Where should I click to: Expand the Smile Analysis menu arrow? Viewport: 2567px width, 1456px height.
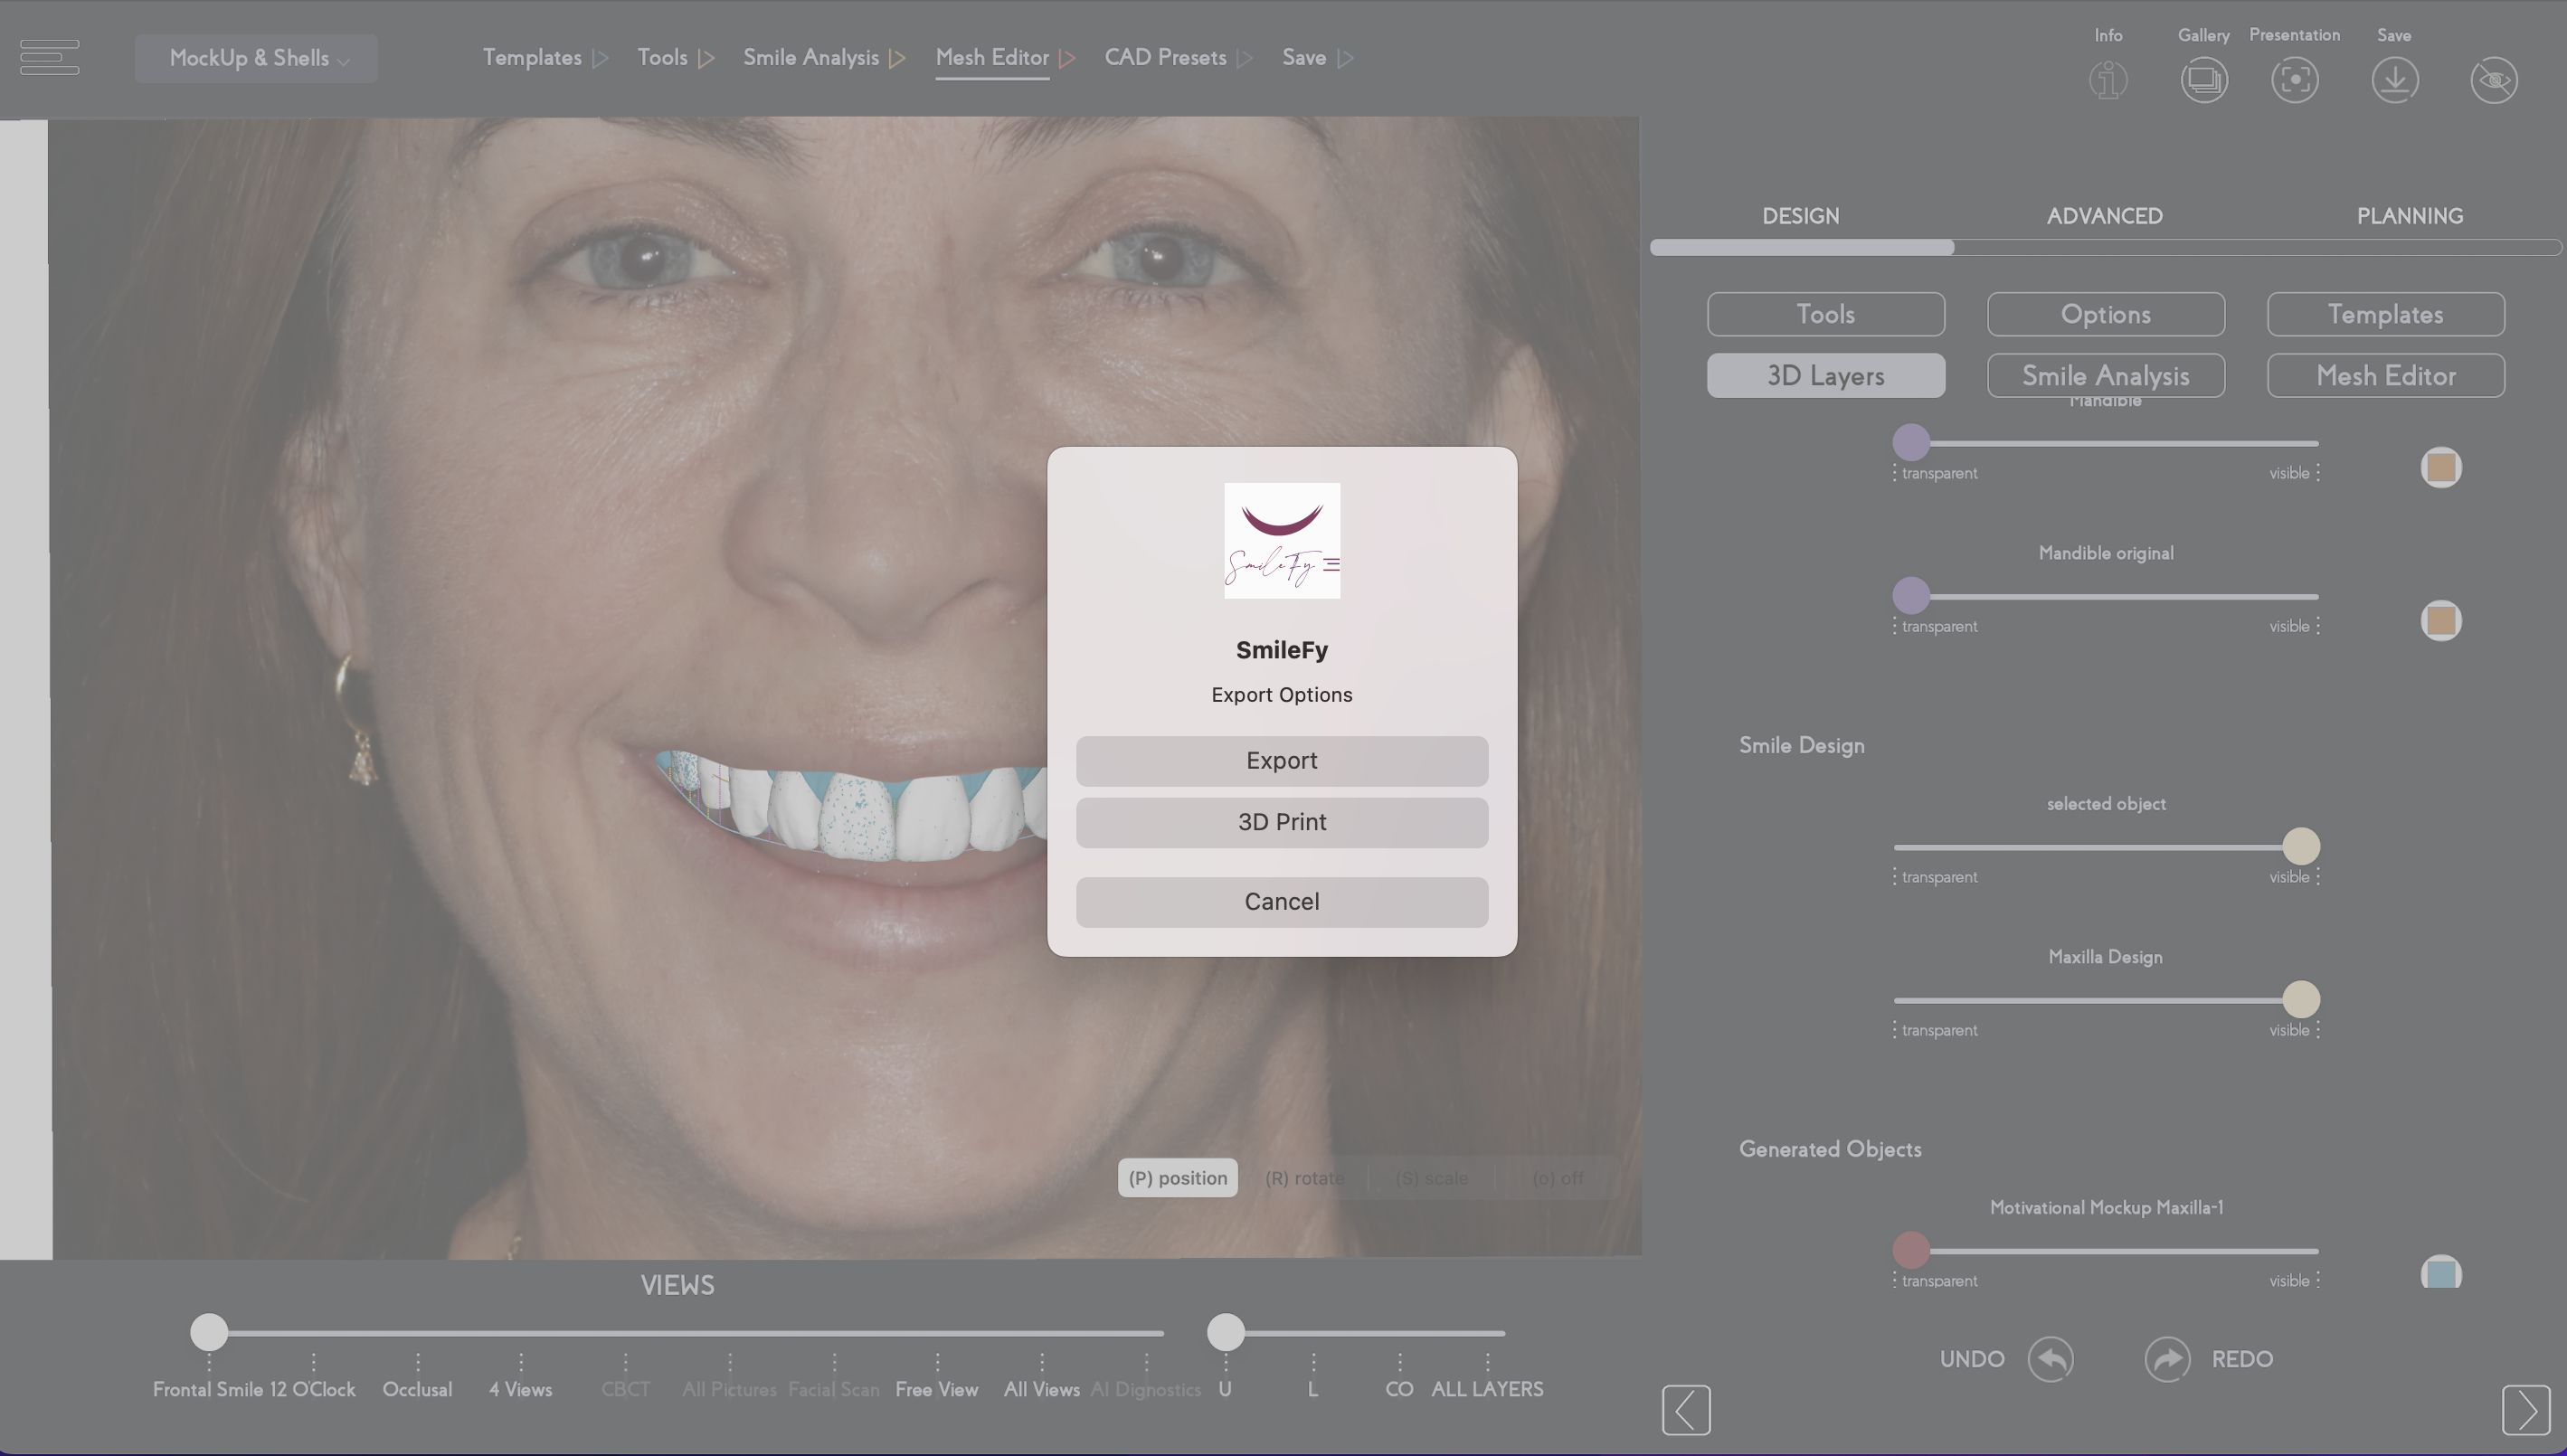897,57
